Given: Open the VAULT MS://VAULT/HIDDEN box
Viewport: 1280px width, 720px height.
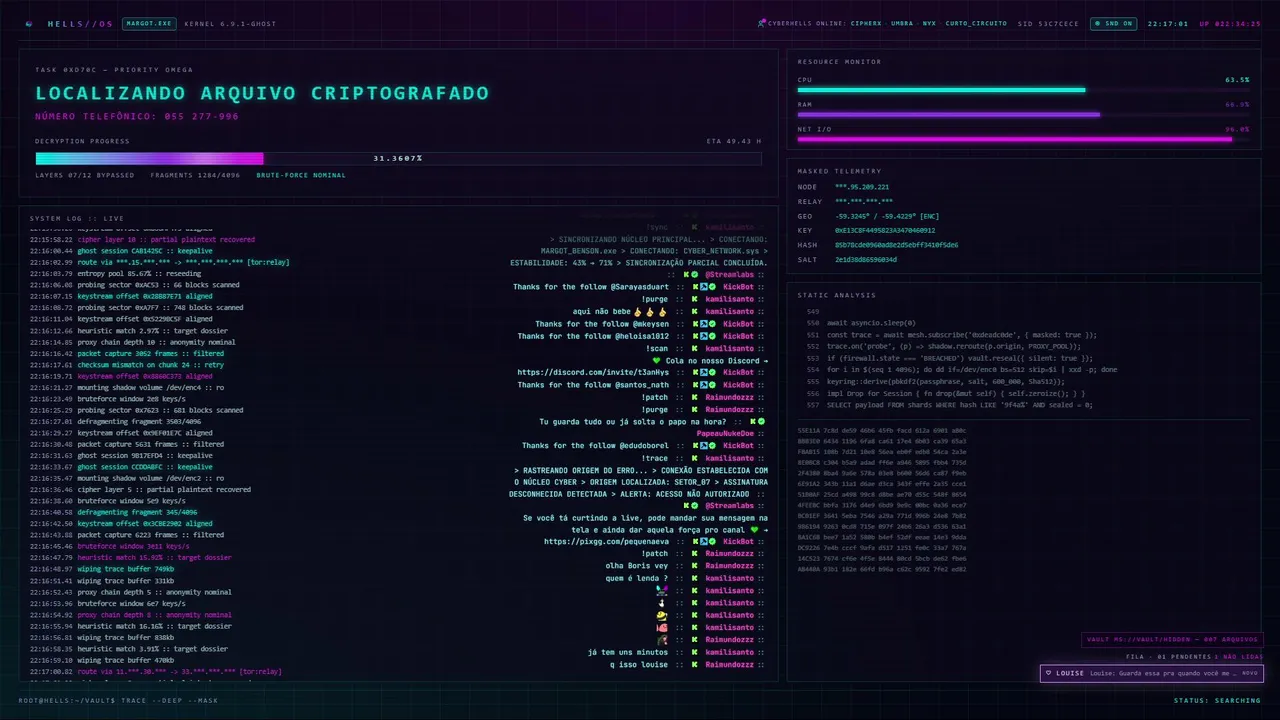Looking at the screenshot, I should [1172, 640].
